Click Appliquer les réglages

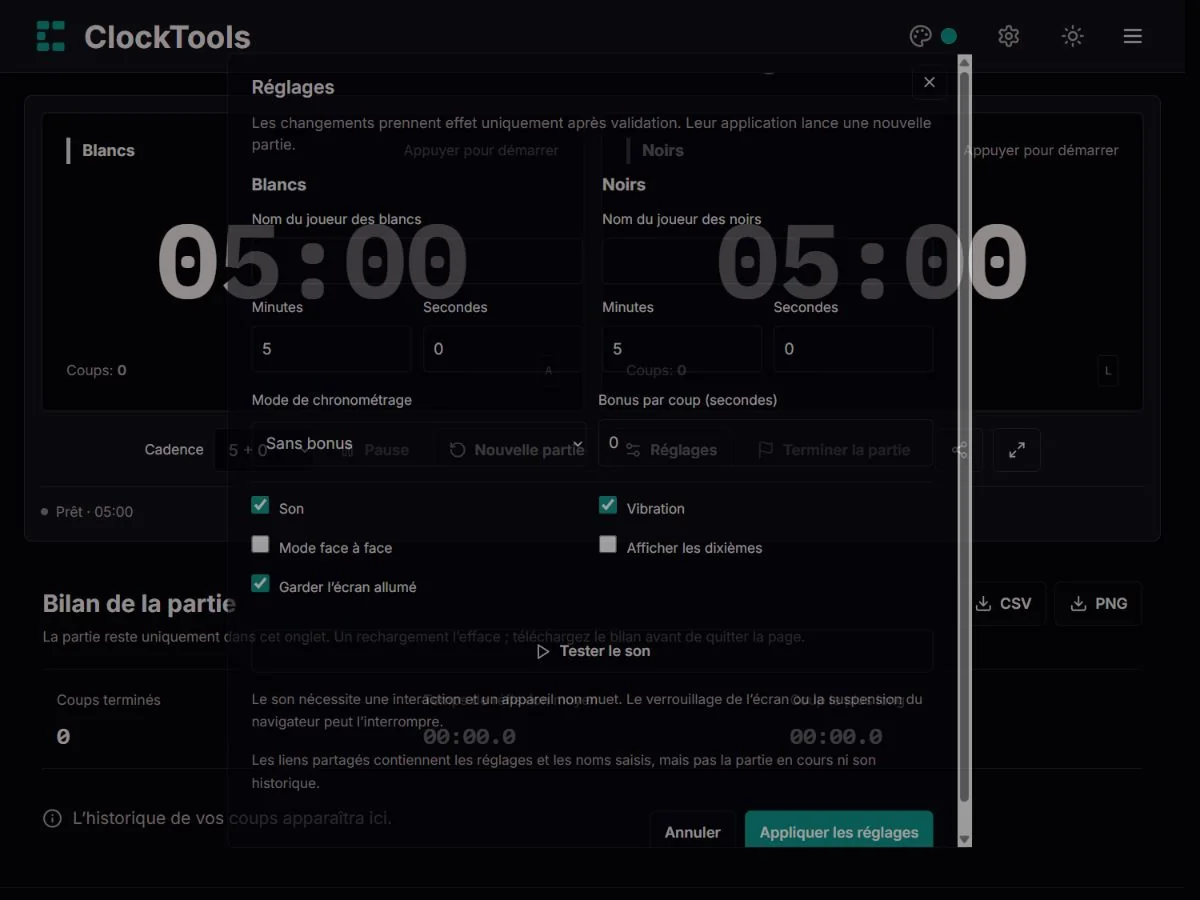pos(839,832)
